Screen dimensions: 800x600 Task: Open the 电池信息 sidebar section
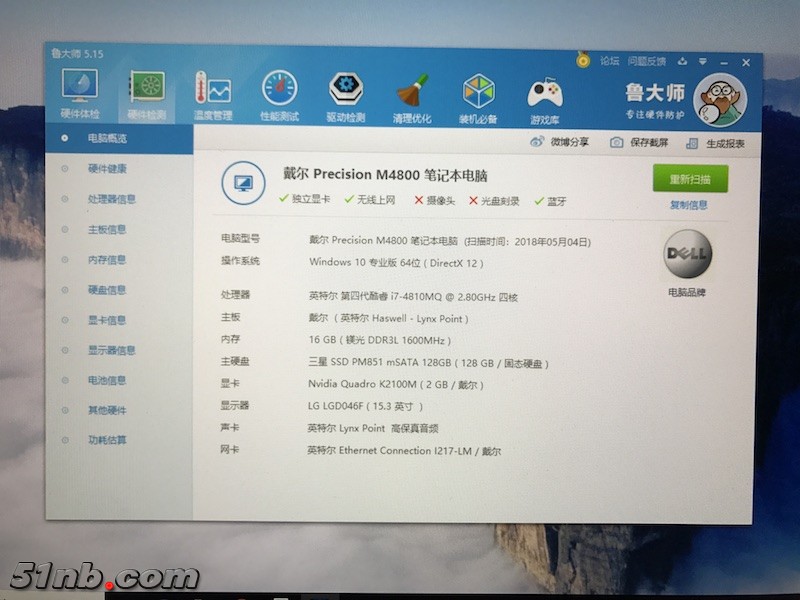pyautogui.click(x=107, y=380)
